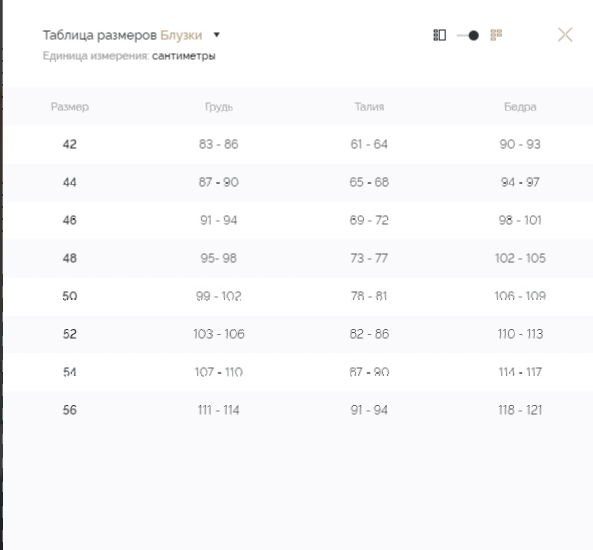Close the size table with X
Screen dimensions: 593x550
point(565,35)
